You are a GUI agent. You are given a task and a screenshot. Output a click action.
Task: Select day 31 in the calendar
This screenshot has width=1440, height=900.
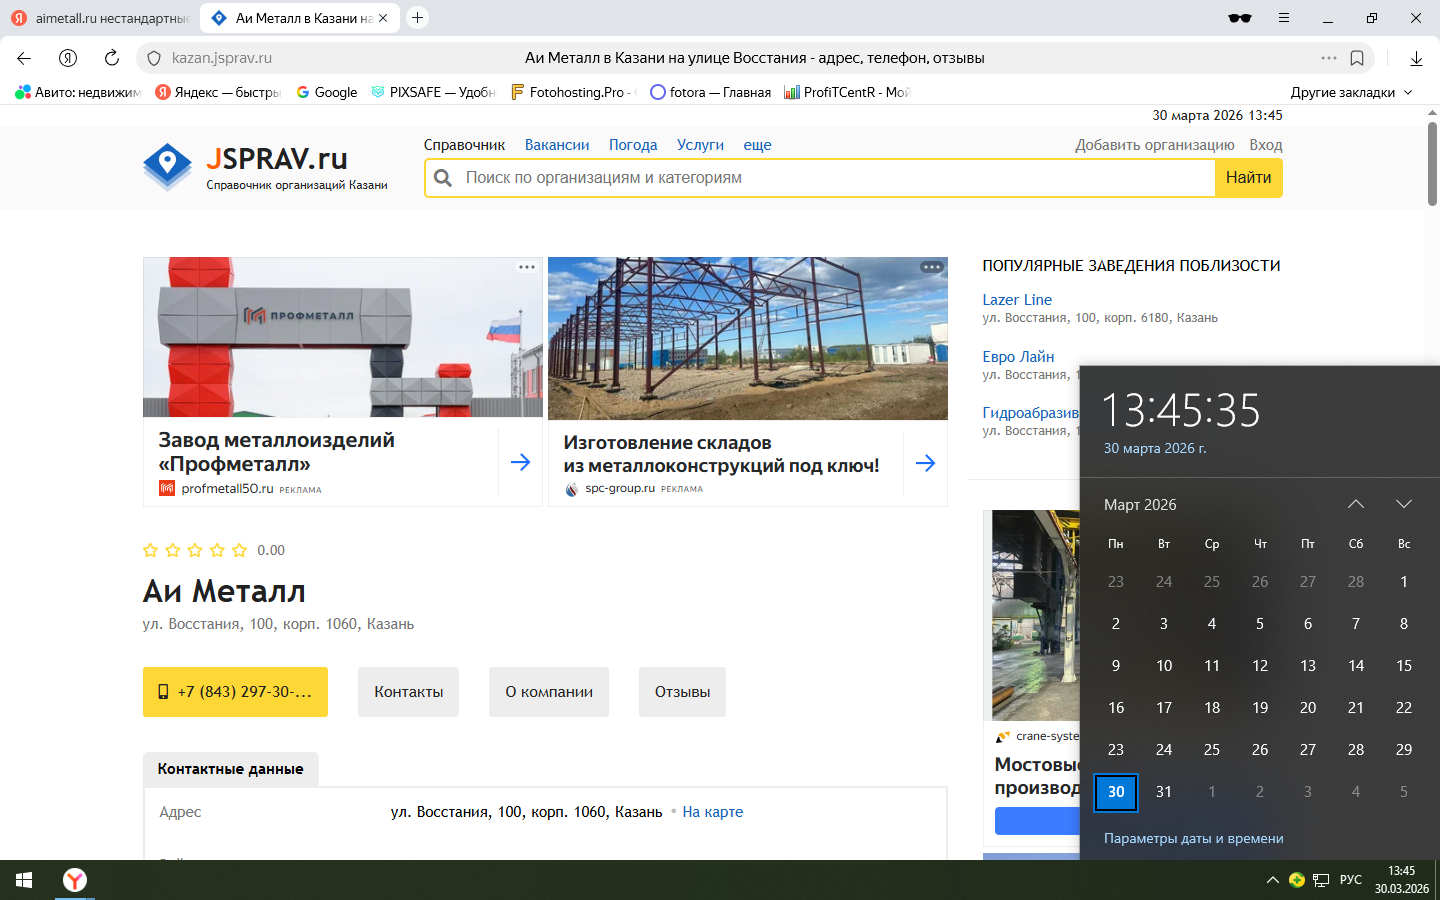pyautogui.click(x=1164, y=792)
